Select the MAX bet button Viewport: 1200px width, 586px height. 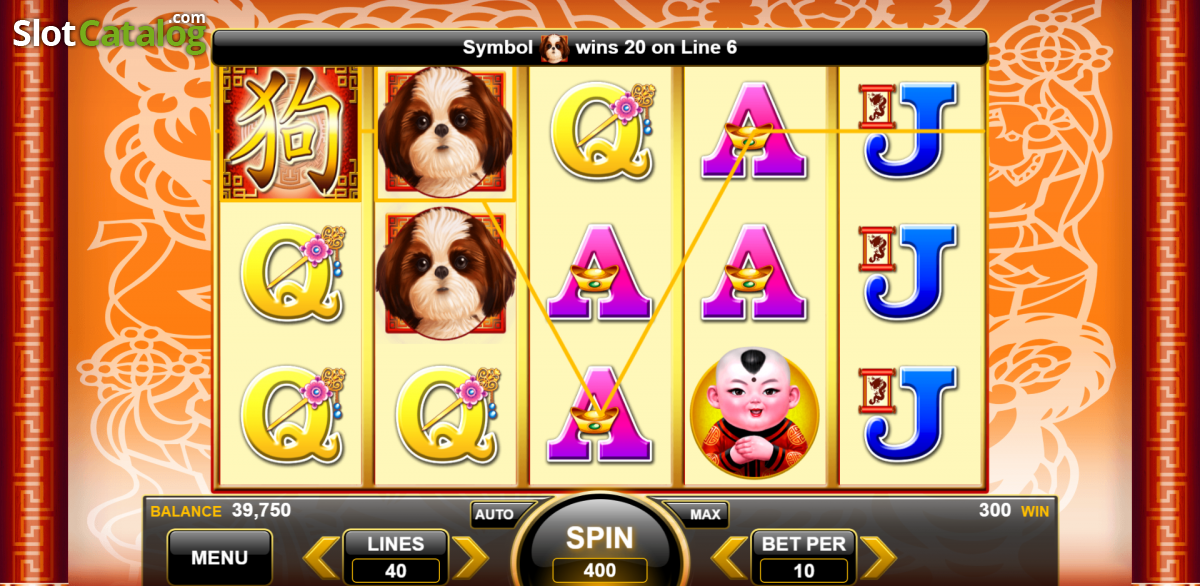705,514
